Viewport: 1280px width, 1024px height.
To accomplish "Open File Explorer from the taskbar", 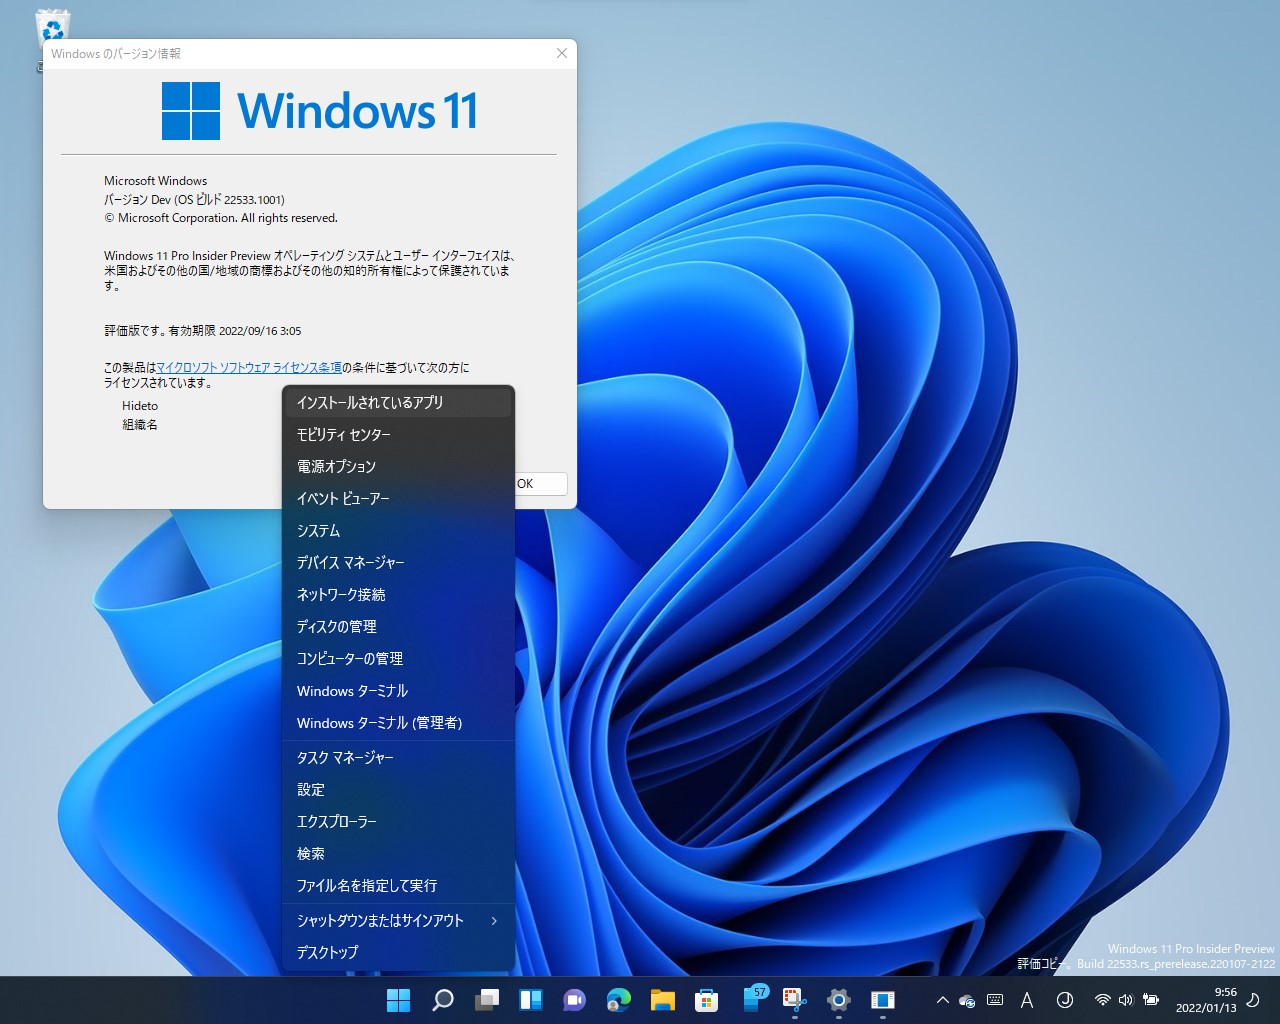I will [662, 1000].
